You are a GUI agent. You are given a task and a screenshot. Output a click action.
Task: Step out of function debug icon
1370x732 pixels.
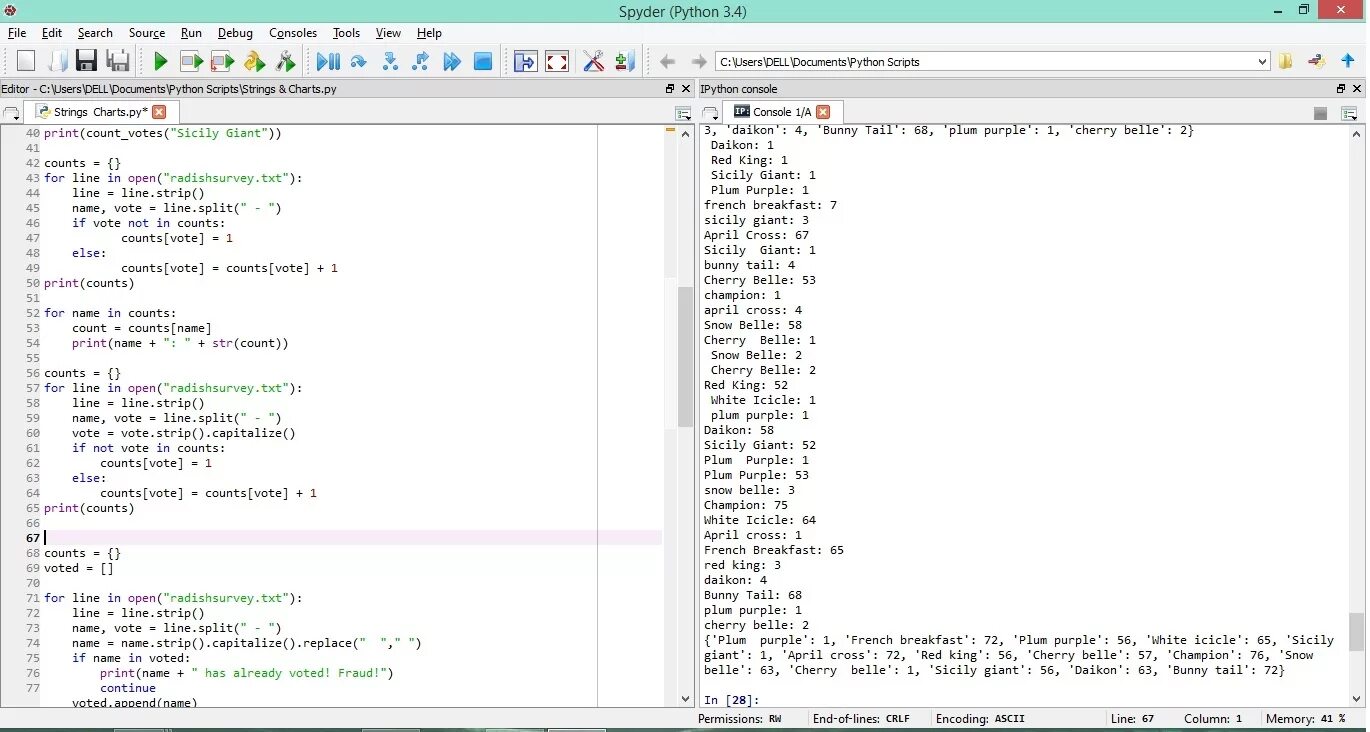coord(421,62)
